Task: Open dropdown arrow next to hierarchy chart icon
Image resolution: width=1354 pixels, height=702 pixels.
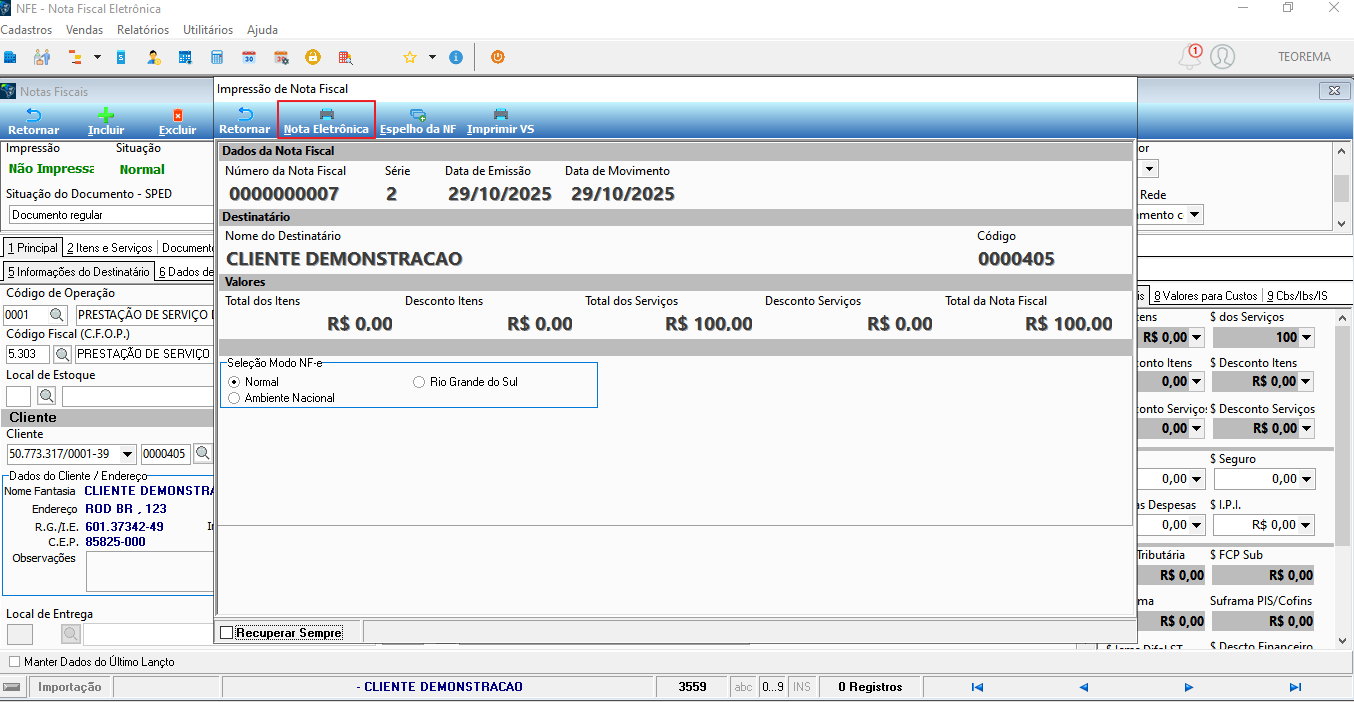Action: coord(97,57)
